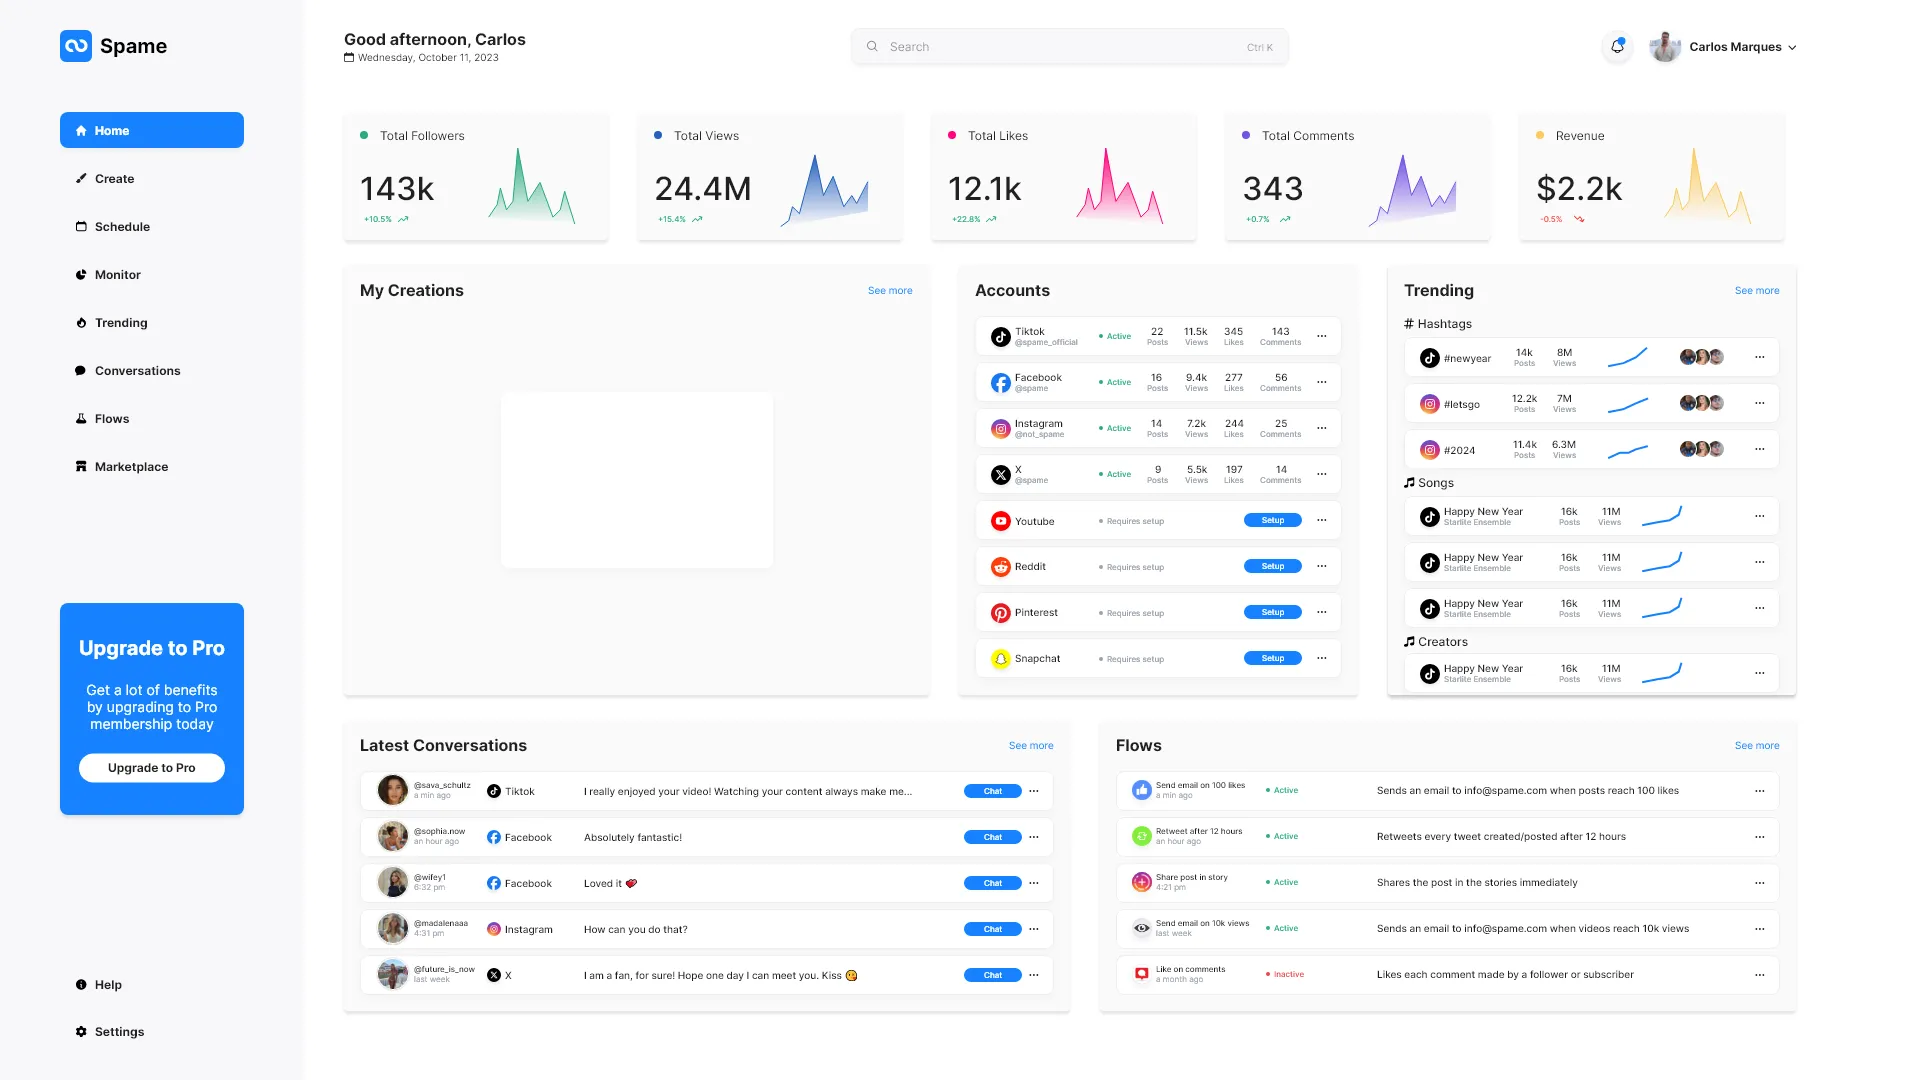1920x1080 pixels.
Task: Click the Reddit icon in Accounts list
Action: point(1000,567)
